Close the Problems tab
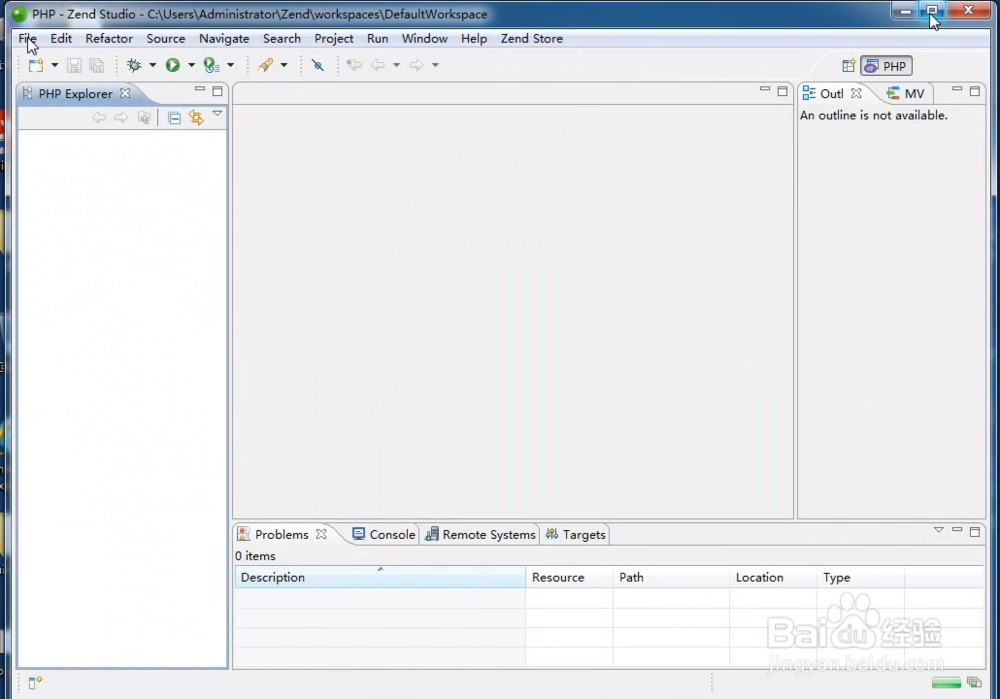1000x699 pixels. click(x=321, y=534)
